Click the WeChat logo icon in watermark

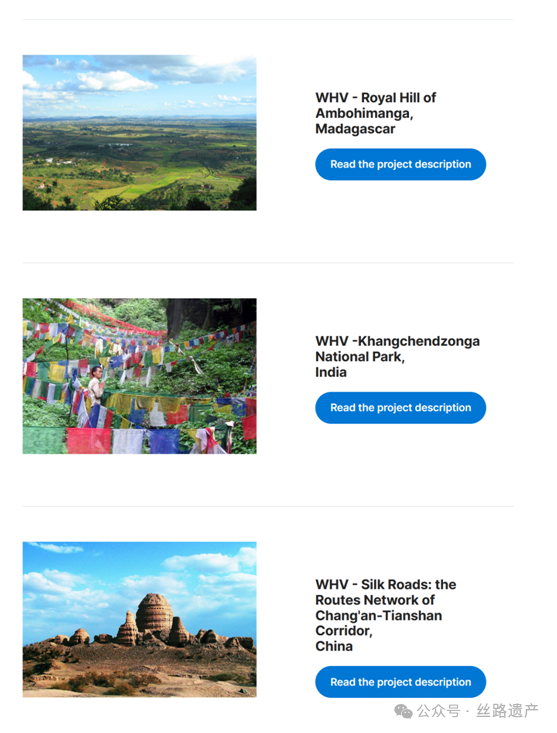403,711
